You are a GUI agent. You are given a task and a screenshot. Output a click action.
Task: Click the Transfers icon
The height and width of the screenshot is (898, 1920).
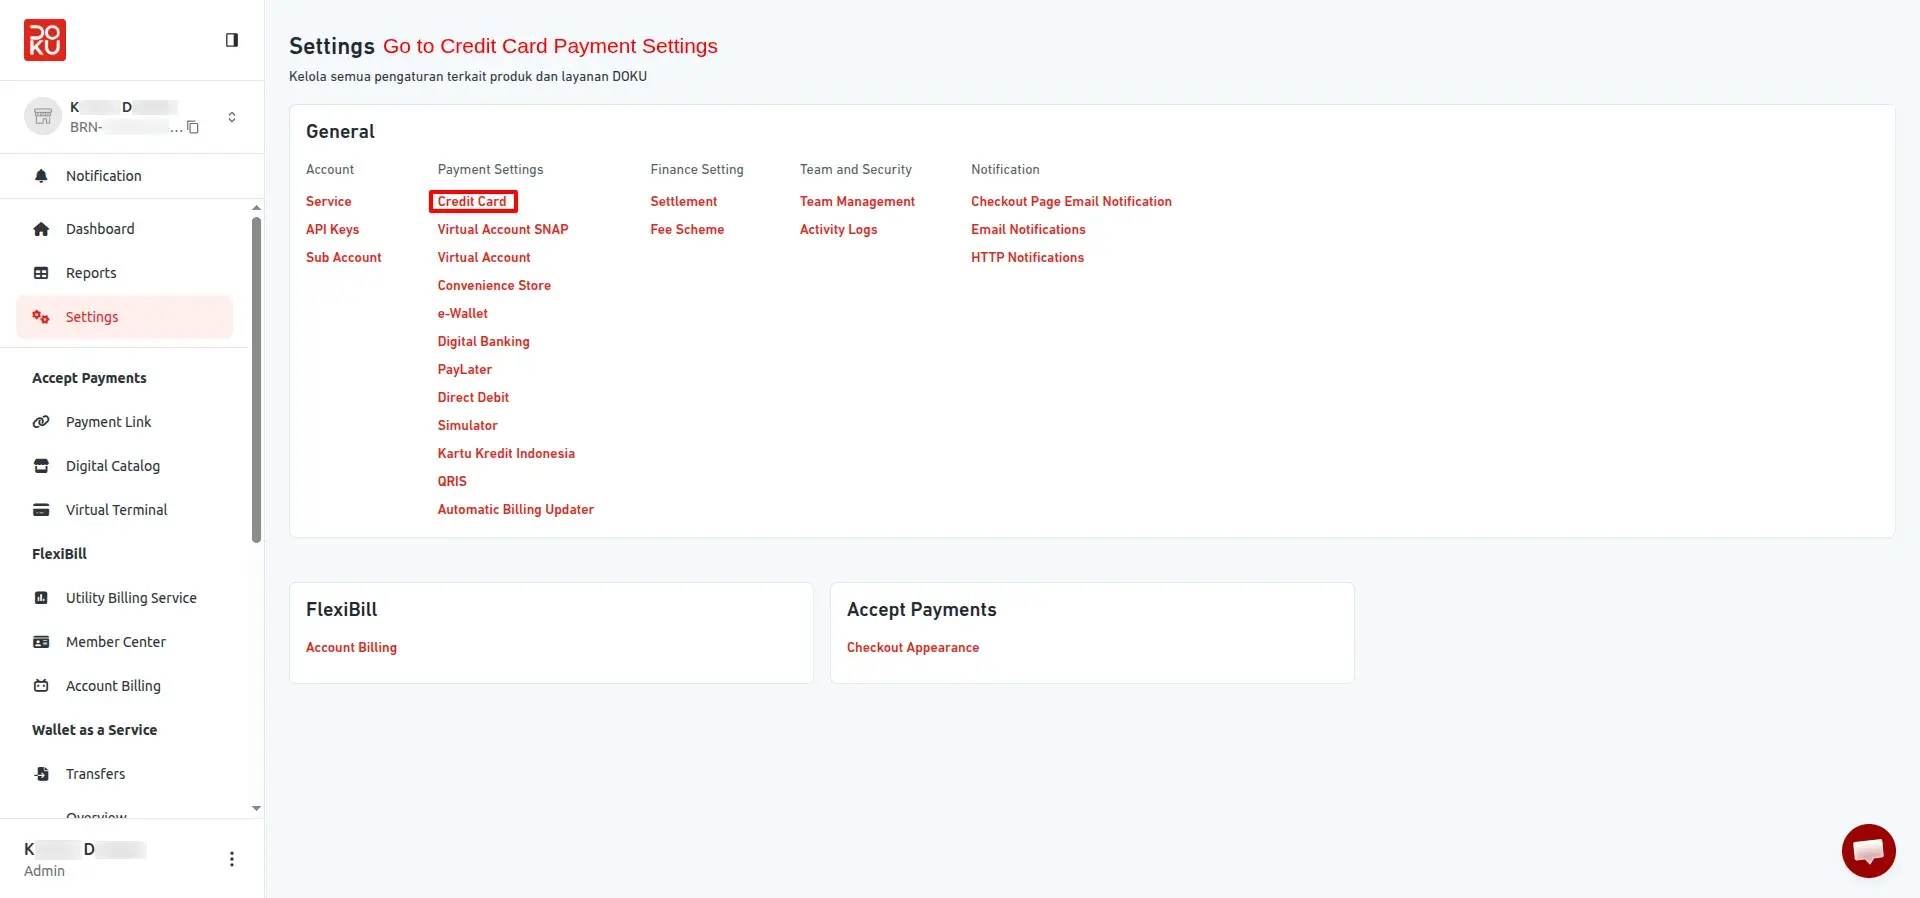click(x=41, y=774)
